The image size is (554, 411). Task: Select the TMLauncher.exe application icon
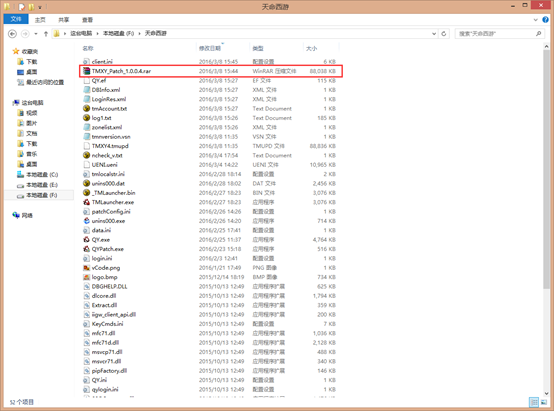pyautogui.click(x=87, y=202)
